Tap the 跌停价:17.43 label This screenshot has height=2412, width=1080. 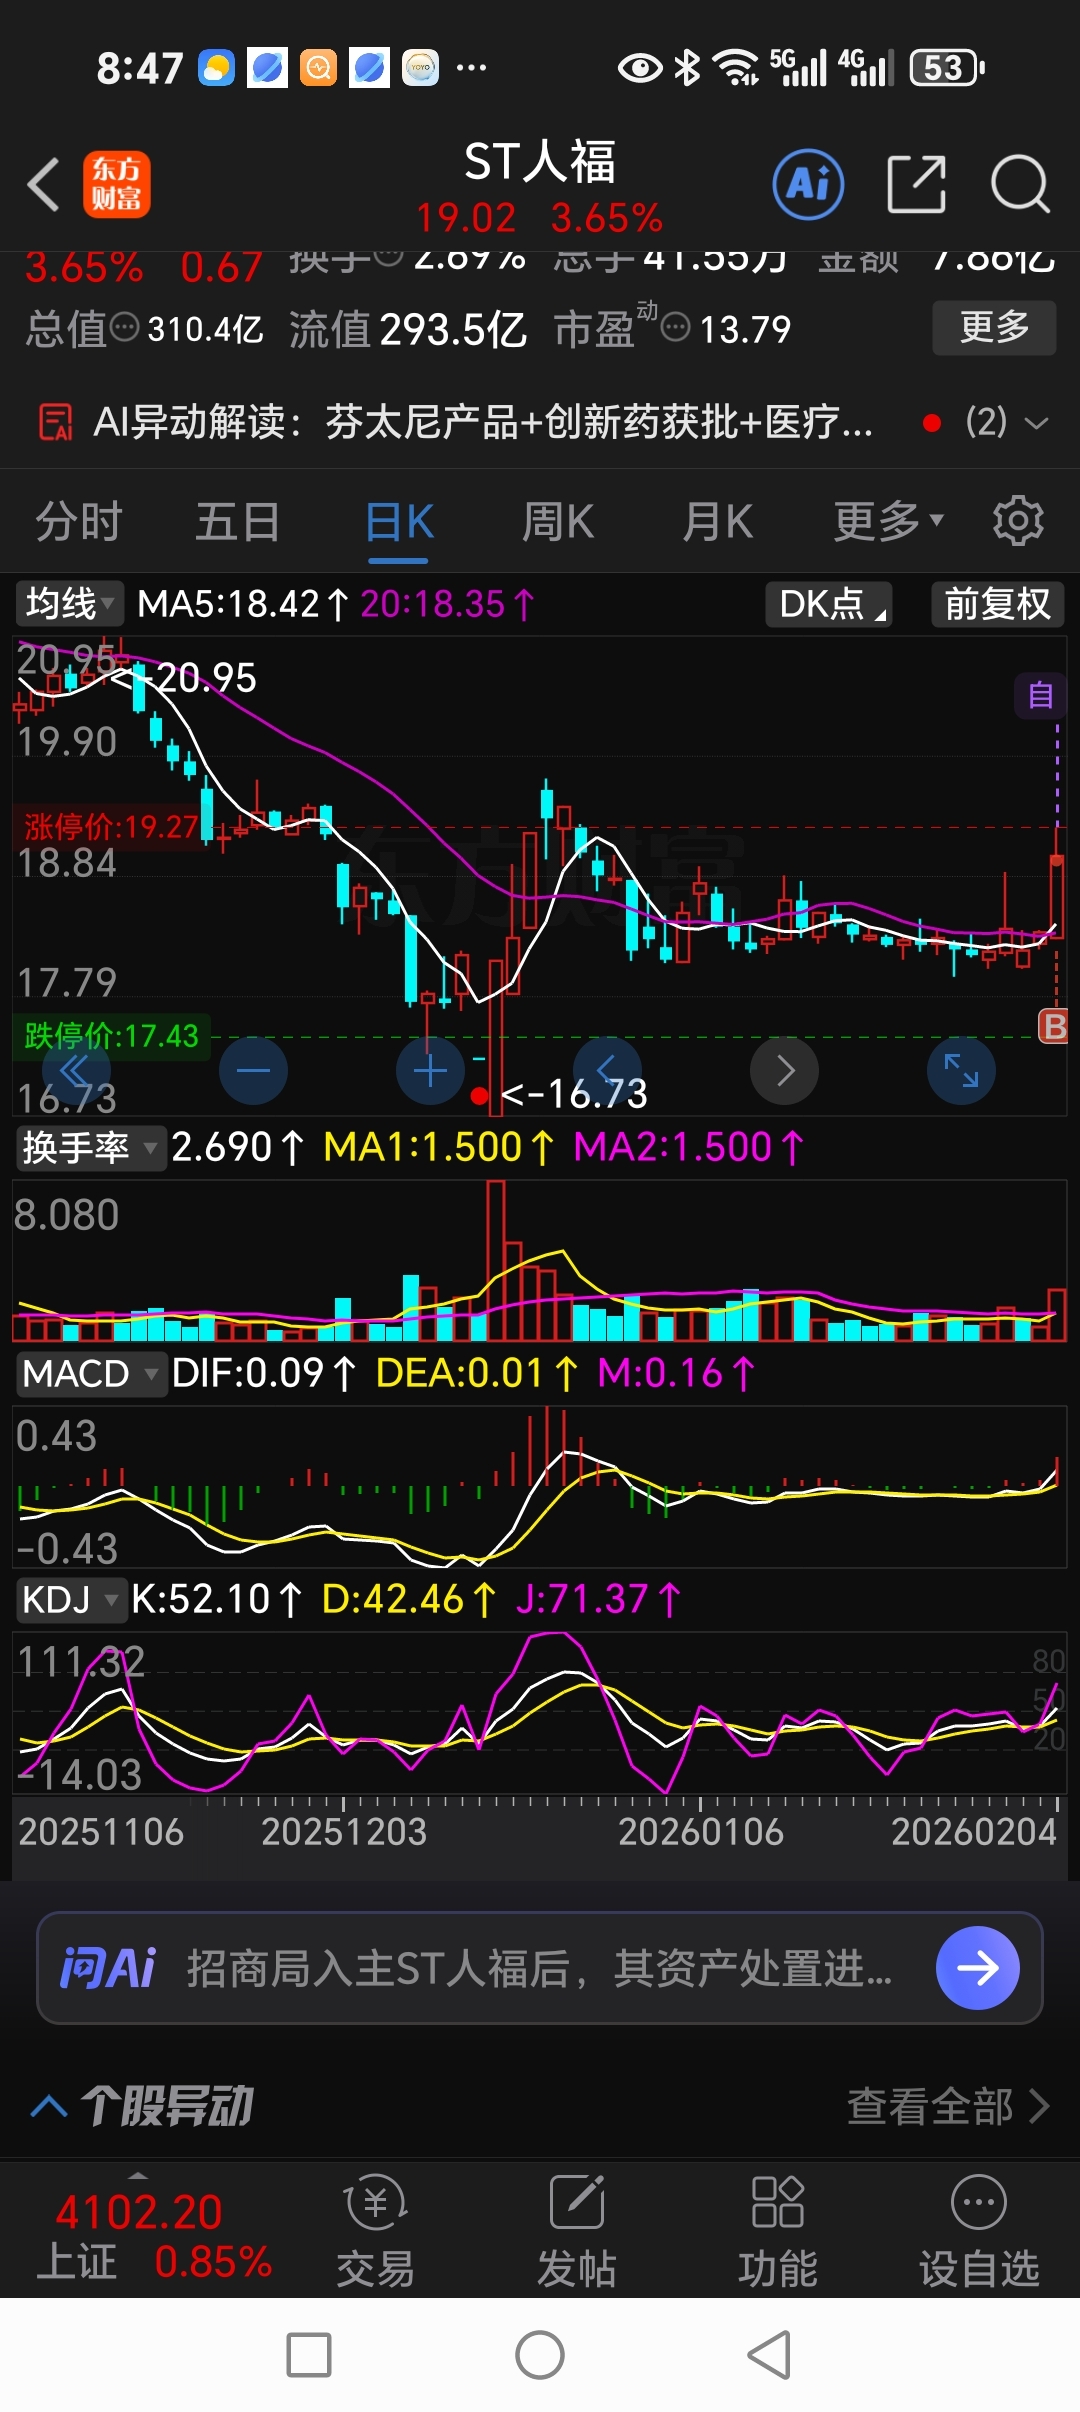(x=111, y=1035)
